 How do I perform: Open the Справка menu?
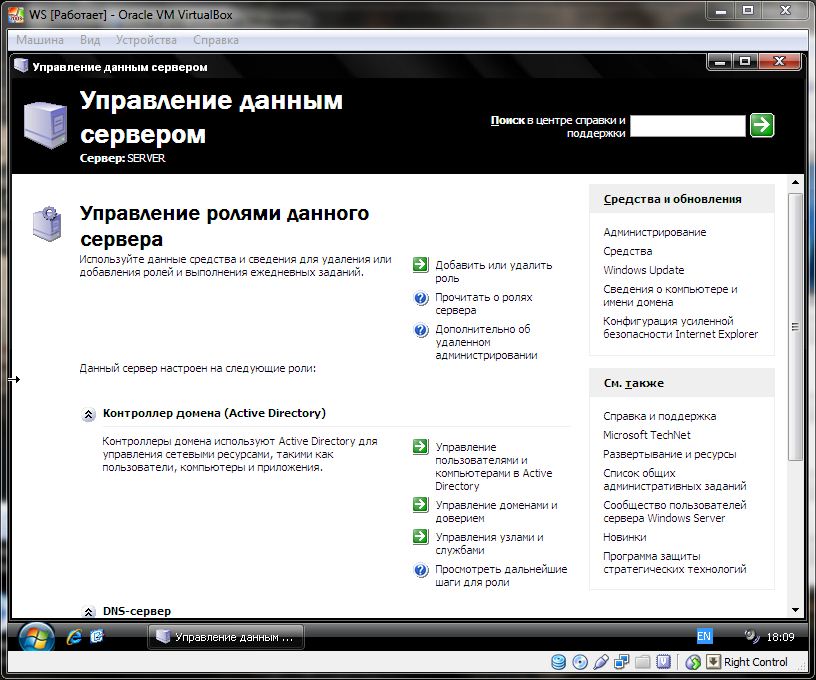tap(216, 40)
